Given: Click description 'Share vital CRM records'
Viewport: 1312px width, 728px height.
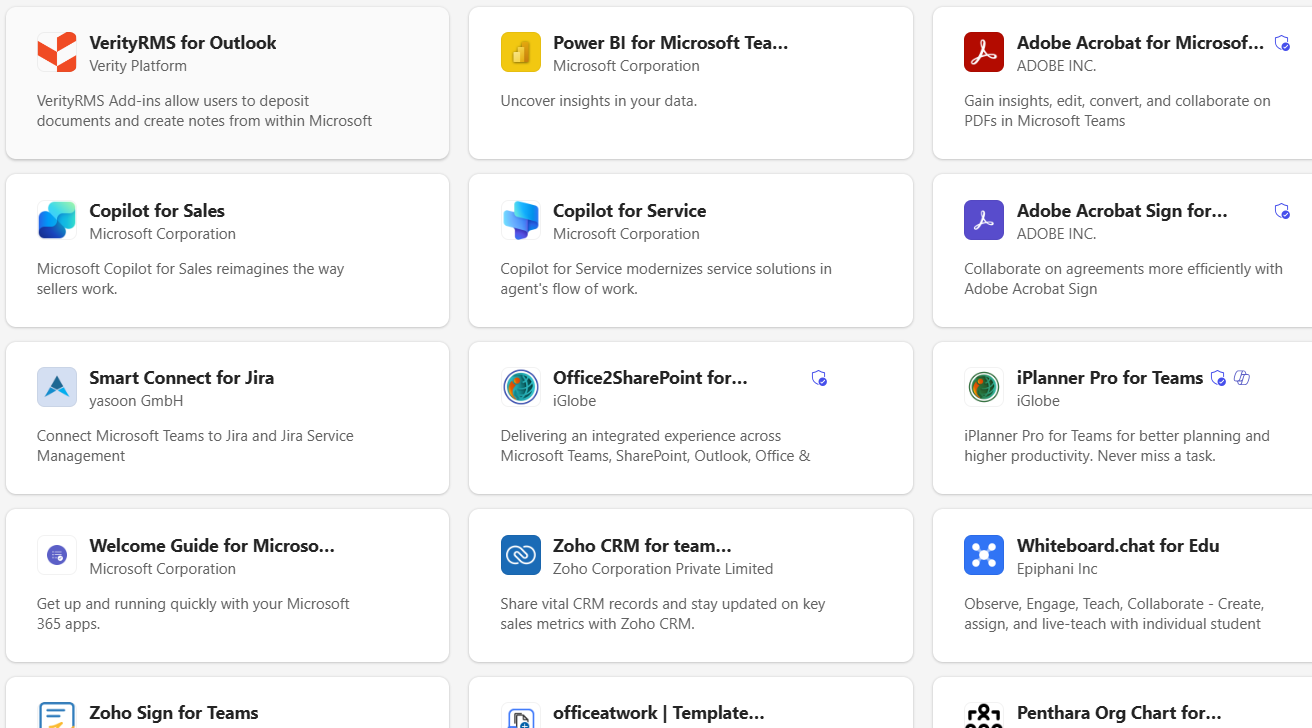Looking at the screenshot, I should click(x=663, y=614).
